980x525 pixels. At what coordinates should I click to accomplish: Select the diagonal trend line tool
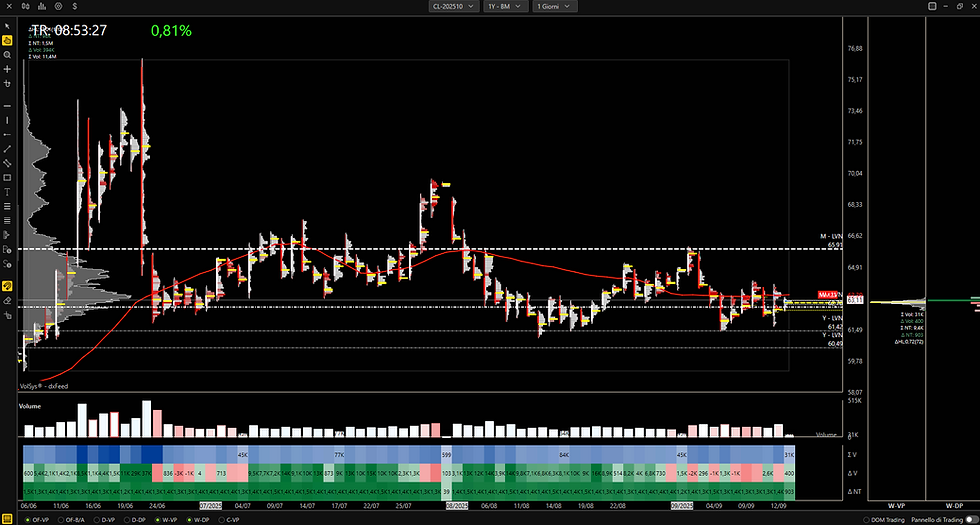point(7,149)
